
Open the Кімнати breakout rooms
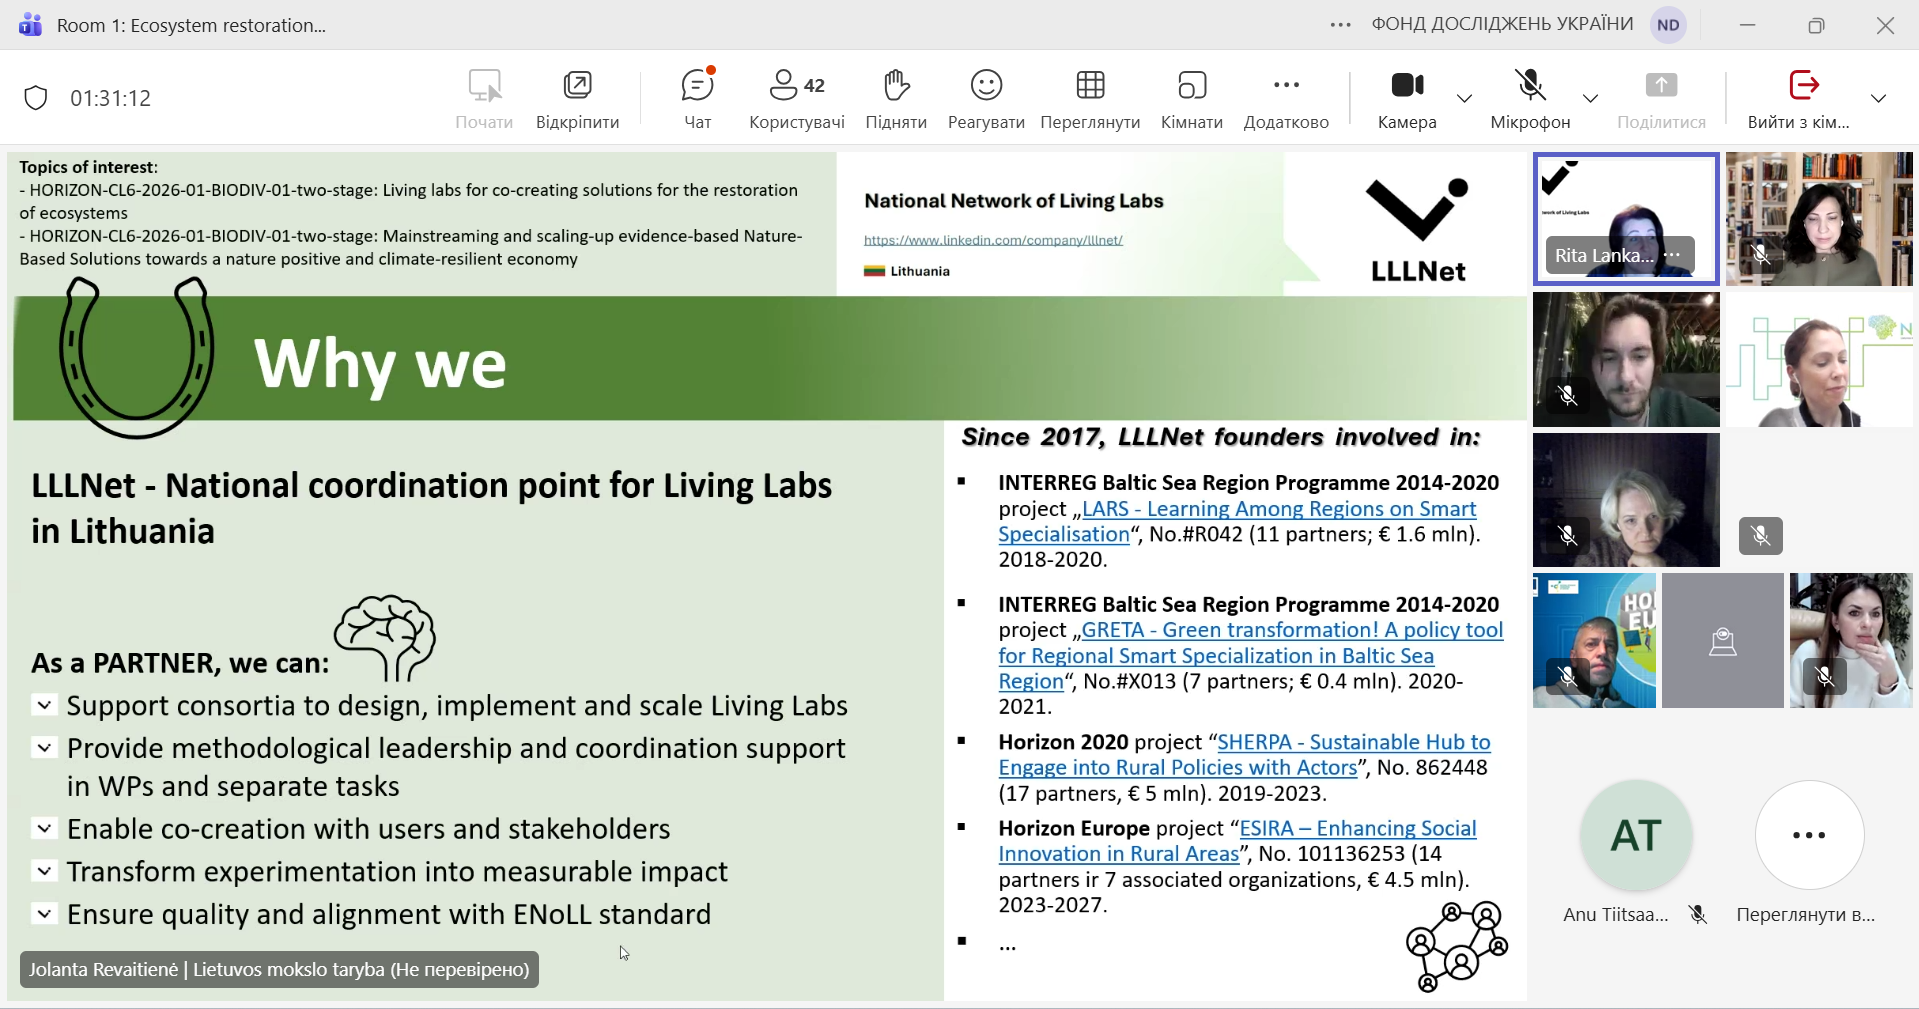[1191, 98]
